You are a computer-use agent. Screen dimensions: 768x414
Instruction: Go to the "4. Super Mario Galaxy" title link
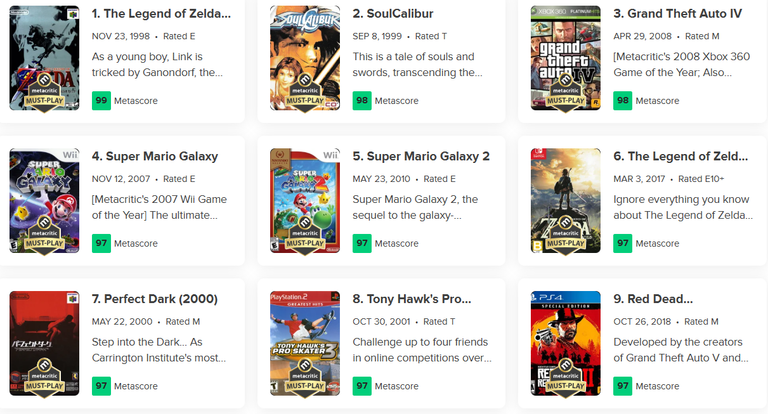click(155, 157)
